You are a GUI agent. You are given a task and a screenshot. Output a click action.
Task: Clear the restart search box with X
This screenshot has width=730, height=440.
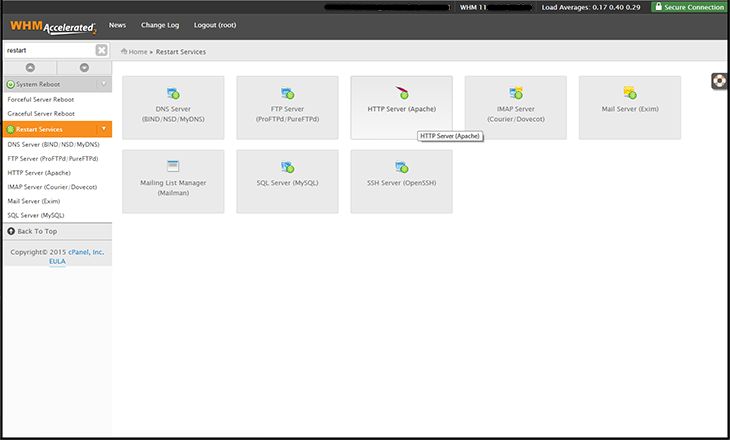[x=101, y=50]
